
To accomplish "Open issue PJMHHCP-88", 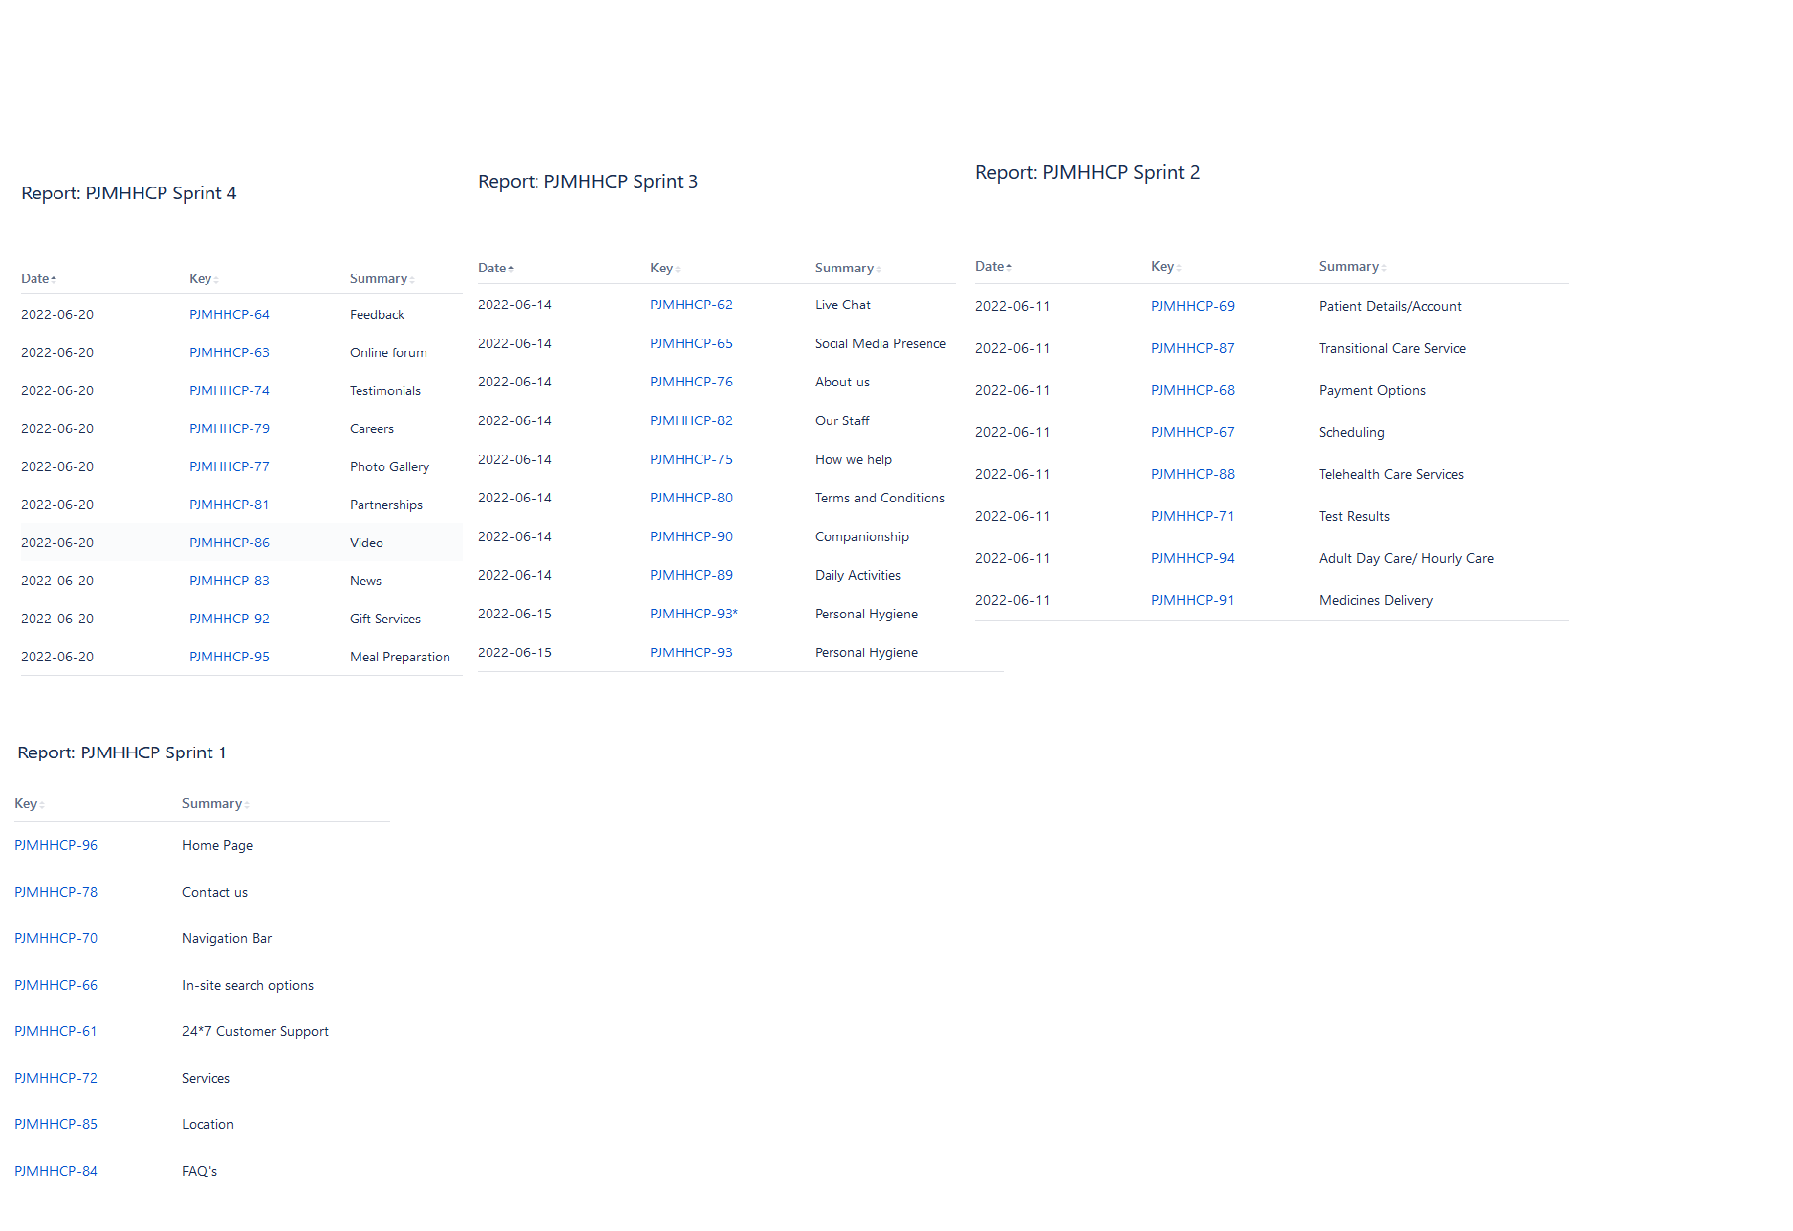I will [x=1193, y=475].
